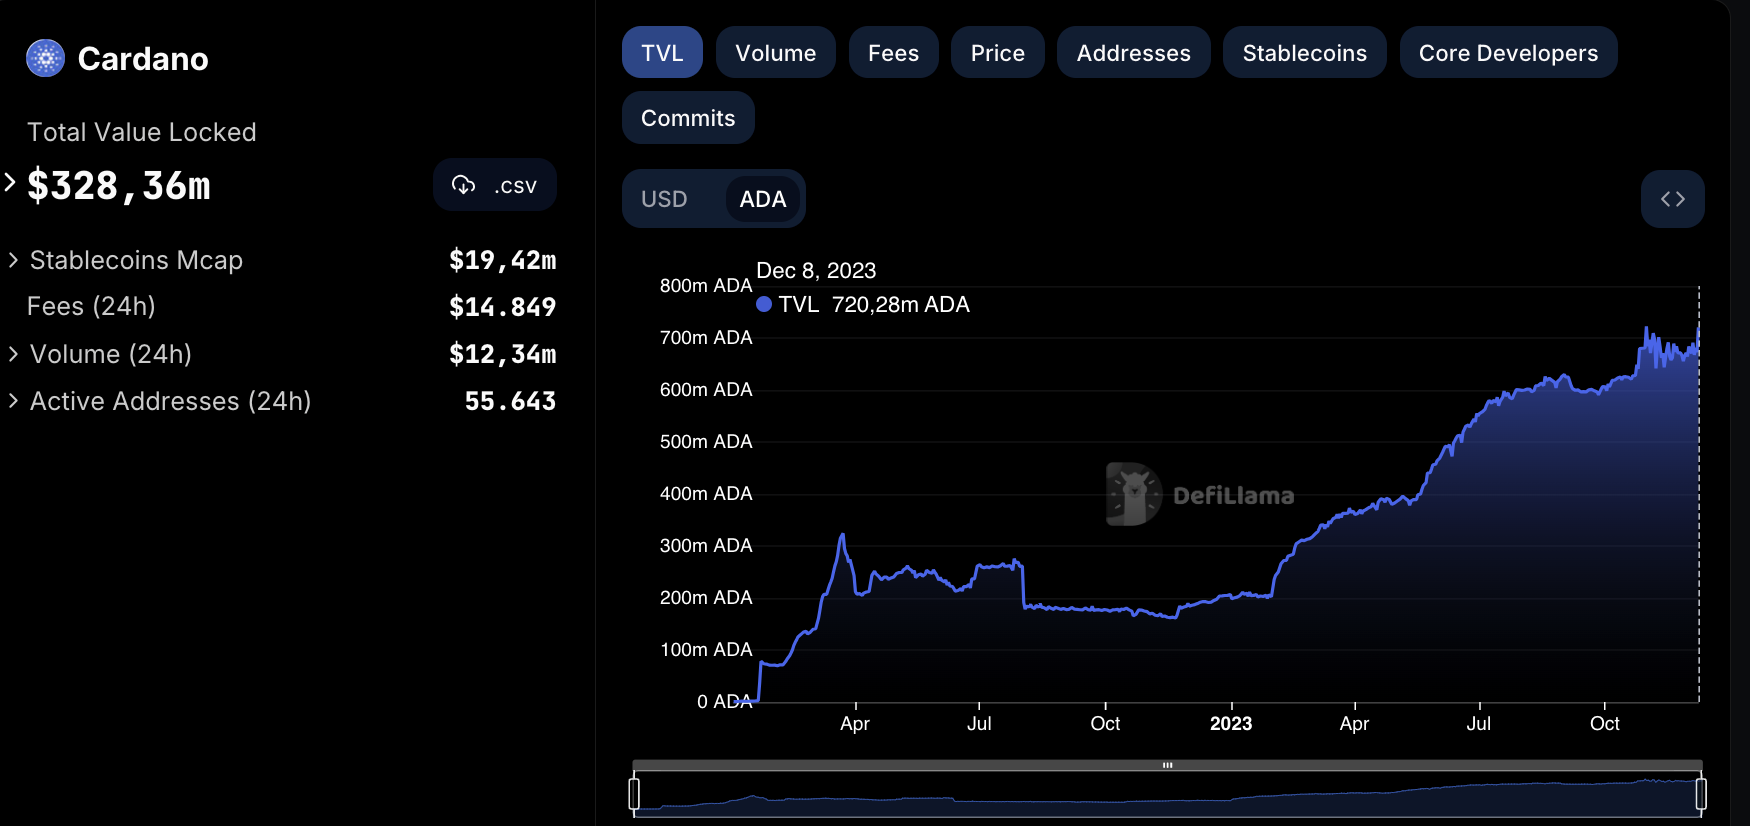Select the Stablecoins chart tab

point(1304,53)
